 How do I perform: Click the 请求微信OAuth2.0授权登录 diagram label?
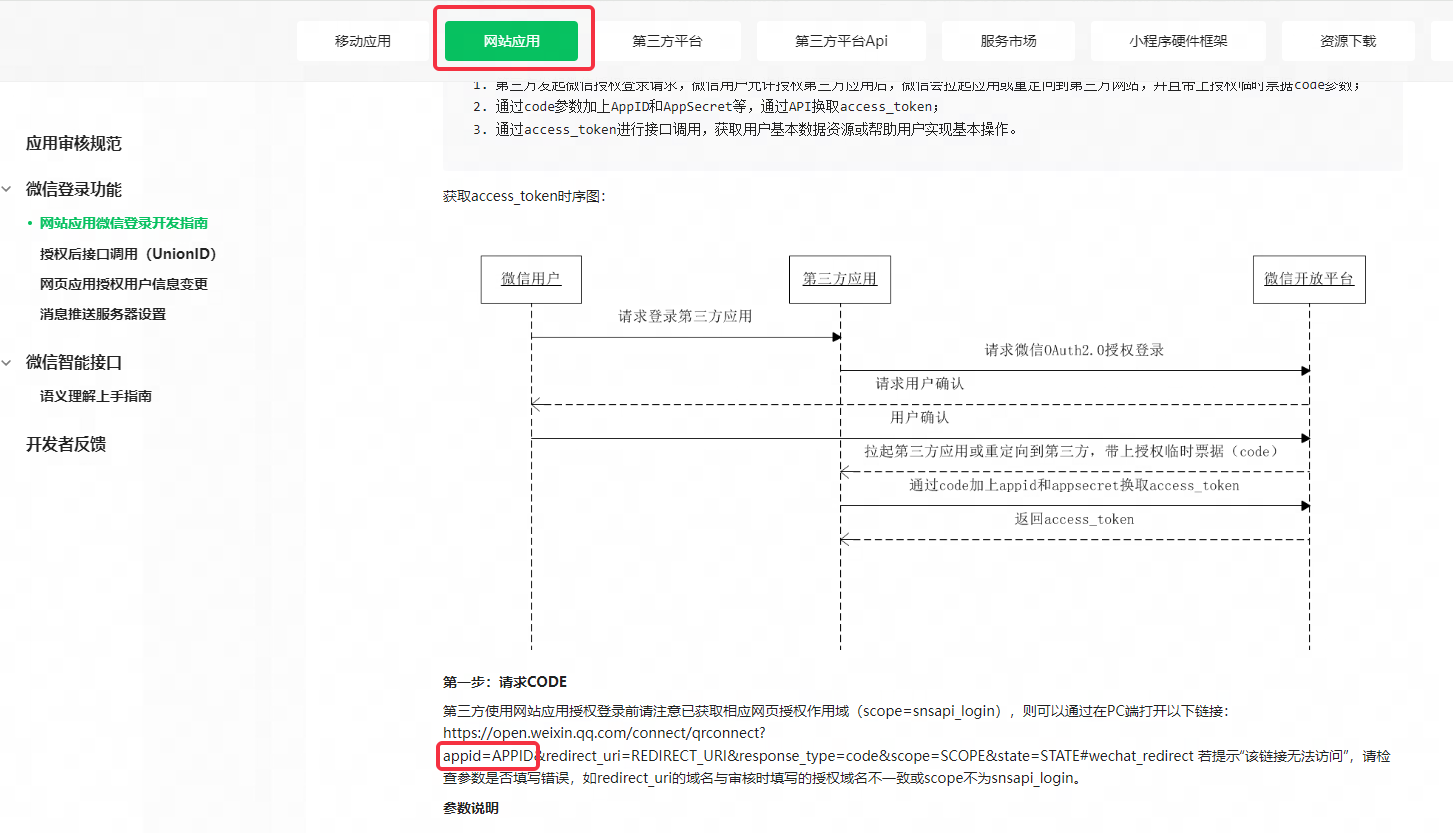pyautogui.click(x=1074, y=350)
